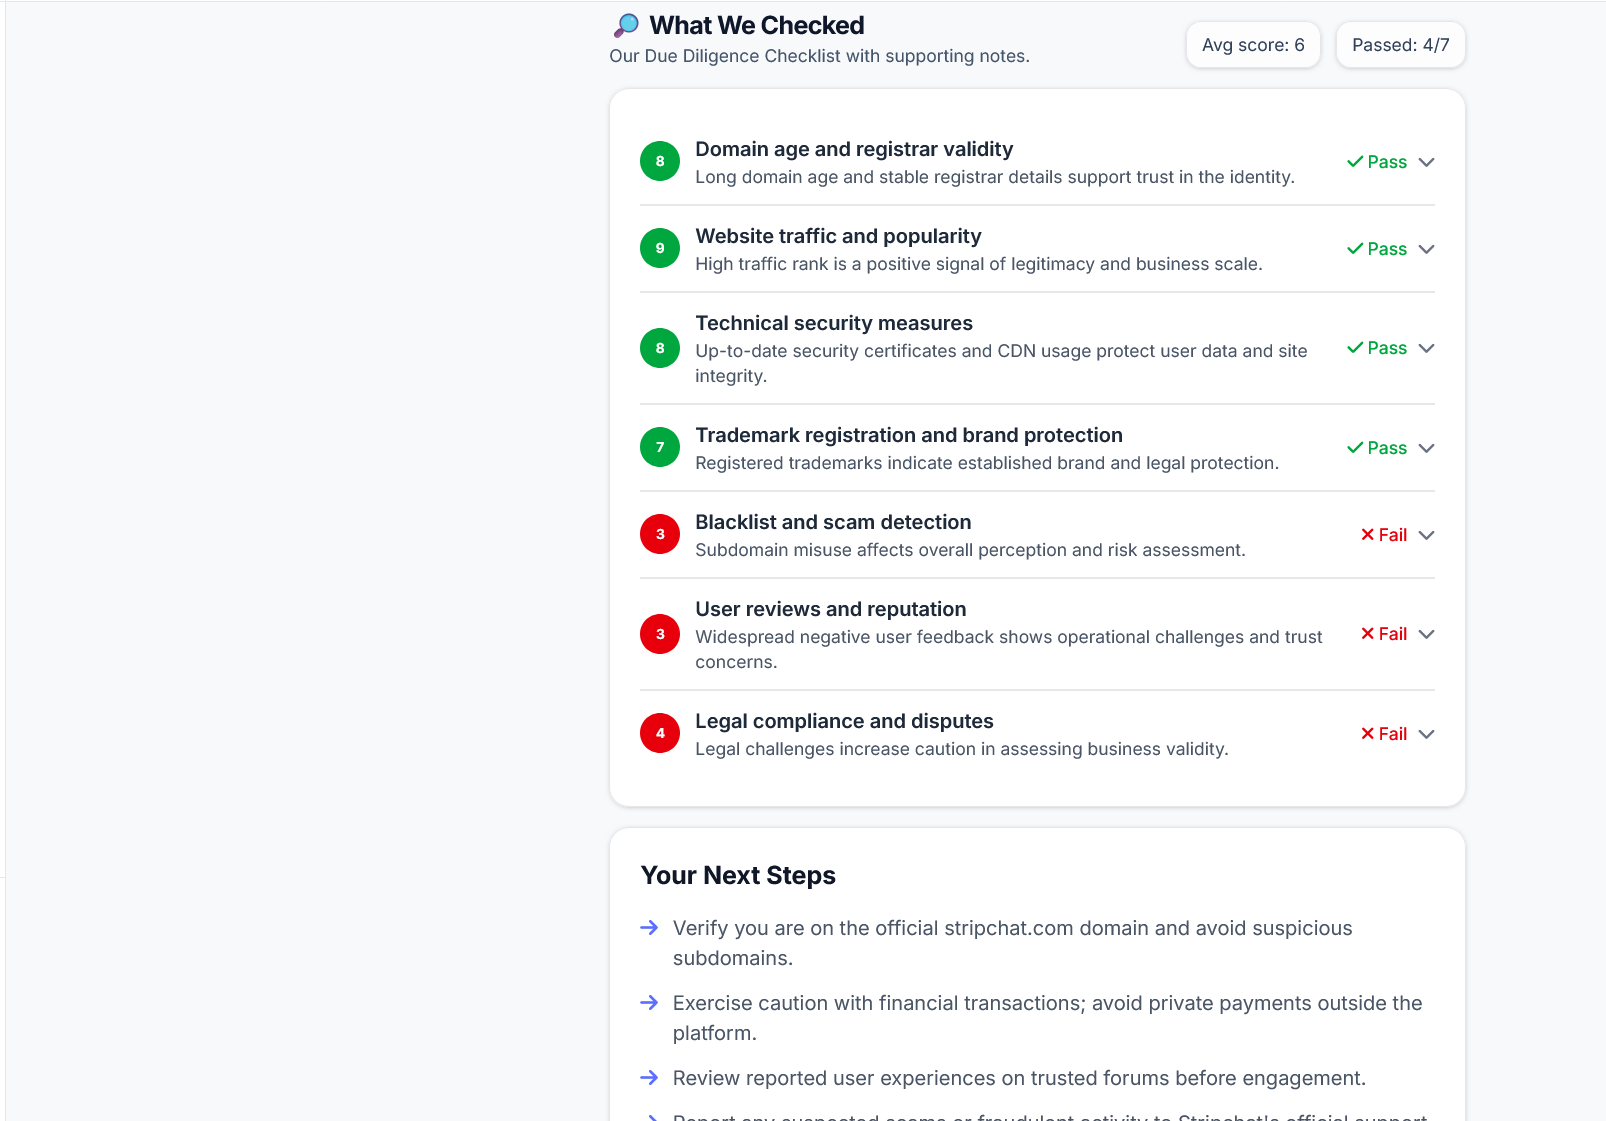
Task: Click the green "8" badge for Domain age
Action: coord(659,161)
